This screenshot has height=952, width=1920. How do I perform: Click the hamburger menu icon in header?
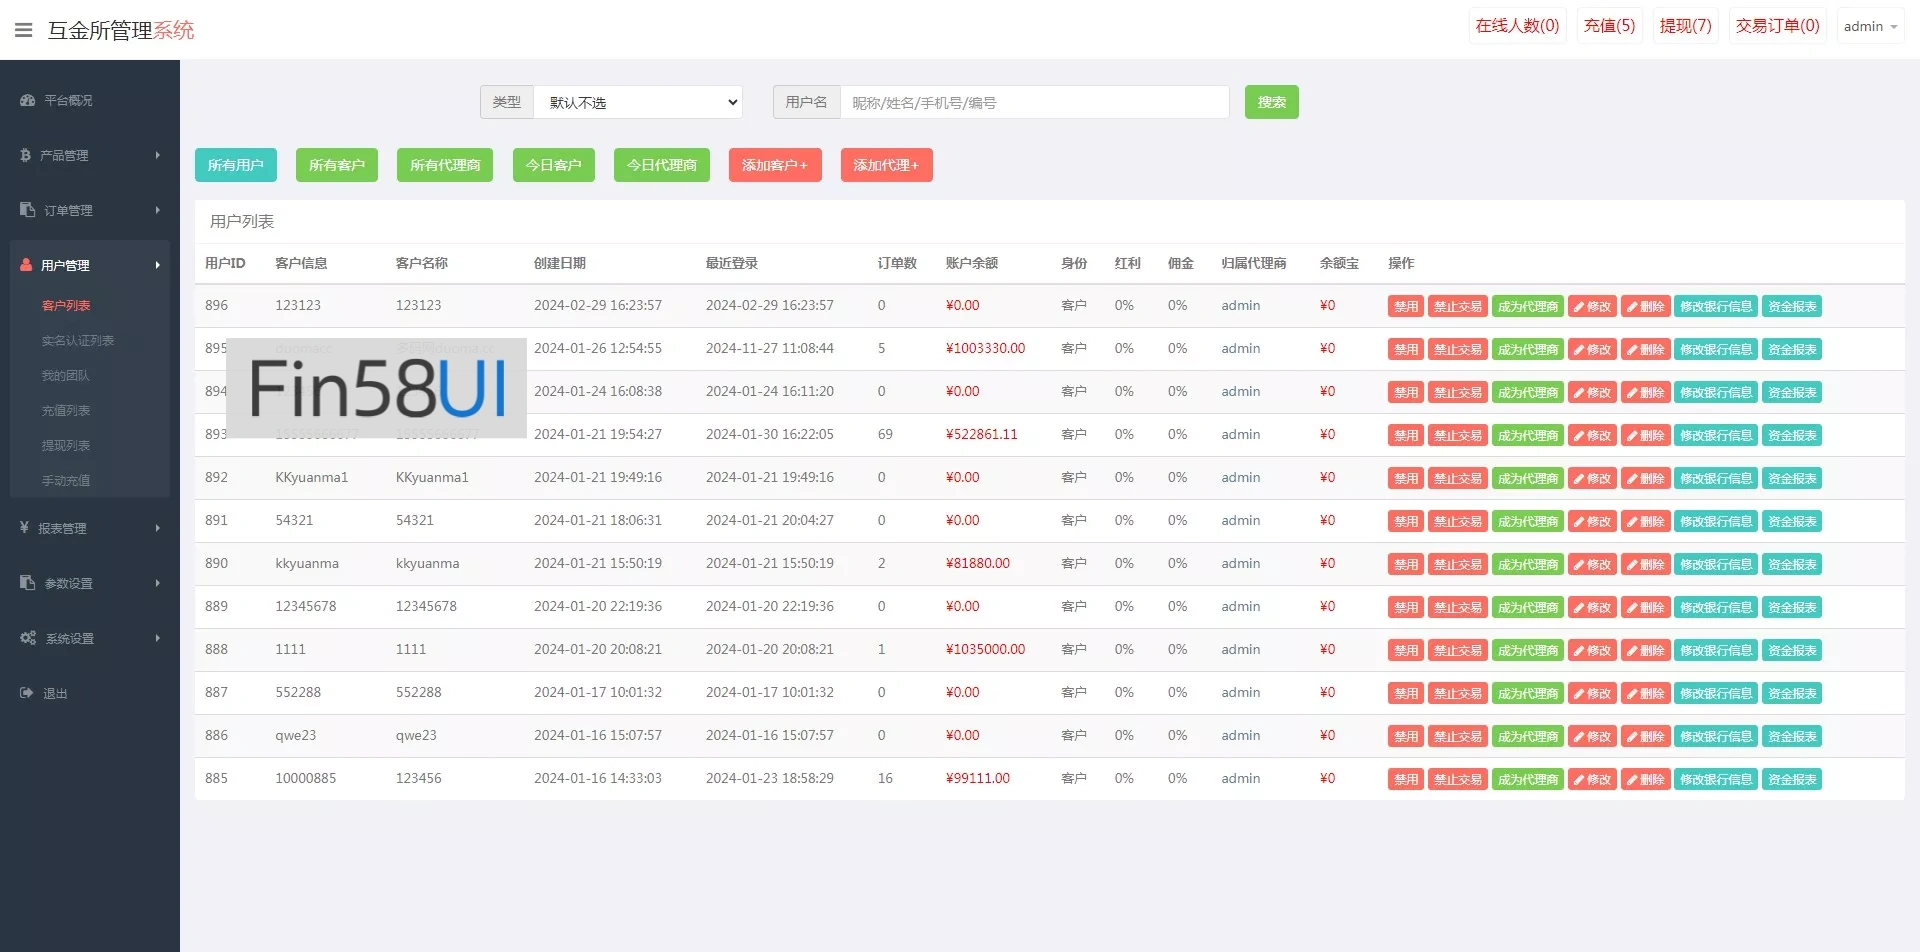click(24, 30)
